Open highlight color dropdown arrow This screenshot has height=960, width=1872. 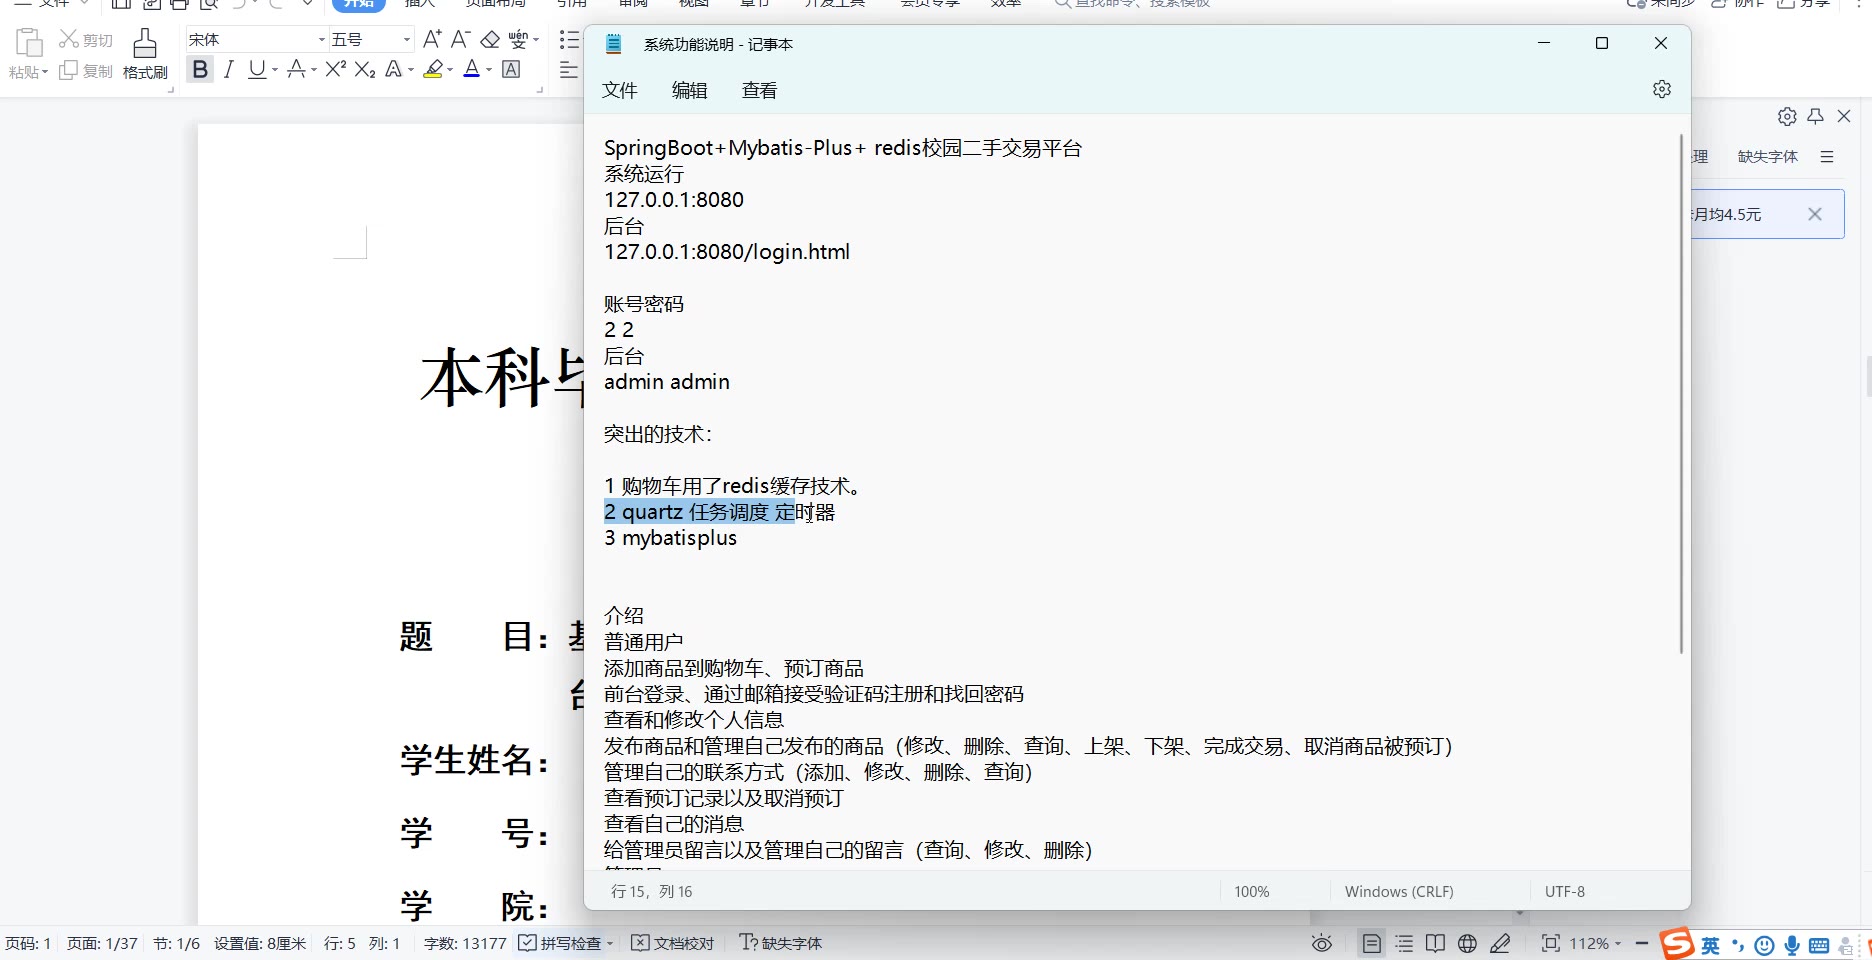coord(450,70)
